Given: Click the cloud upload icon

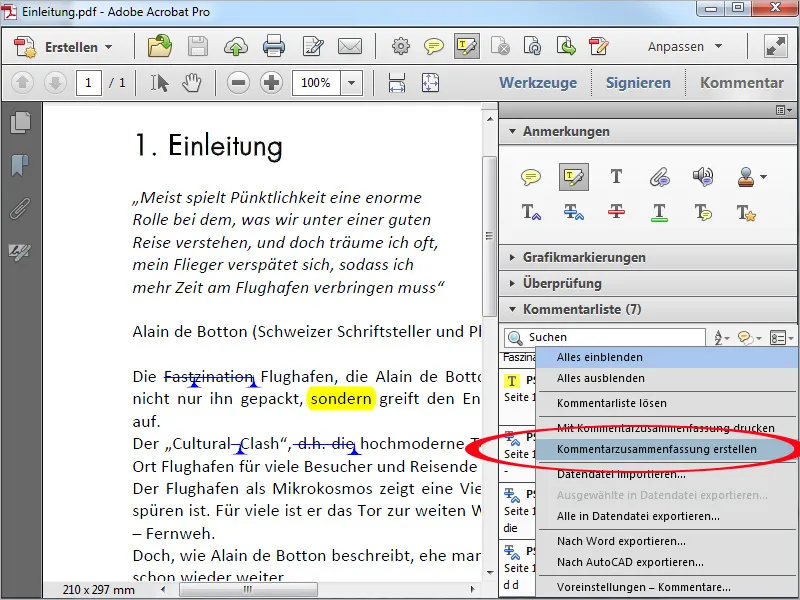Looking at the screenshot, I should tap(236, 46).
